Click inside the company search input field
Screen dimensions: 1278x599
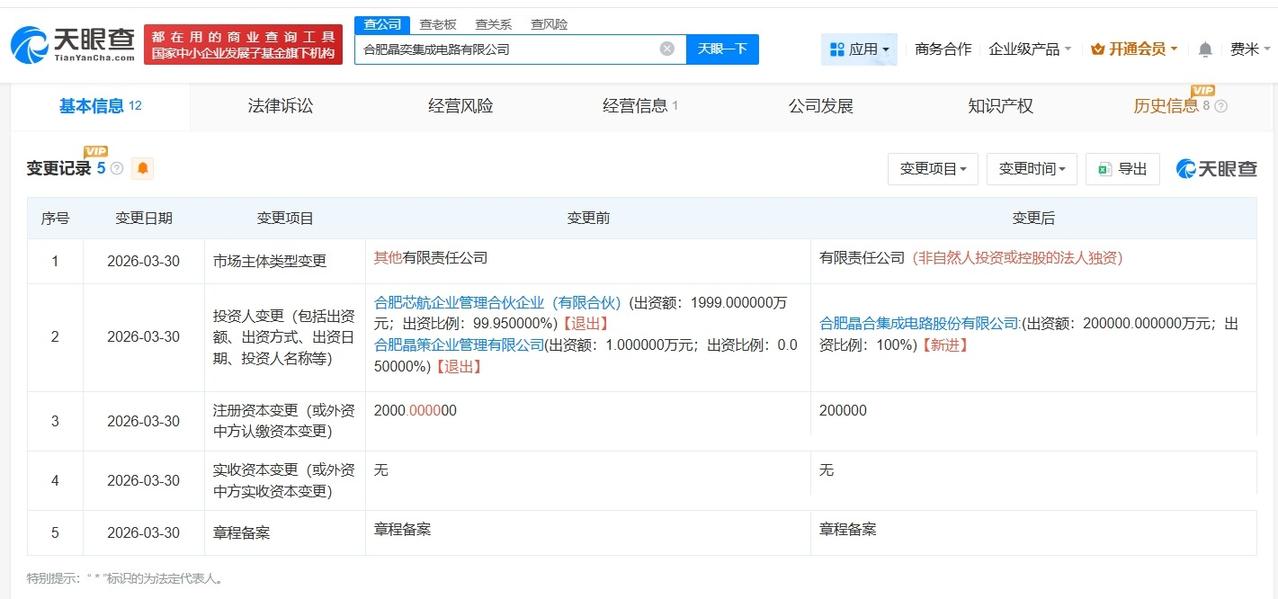[x=500, y=48]
